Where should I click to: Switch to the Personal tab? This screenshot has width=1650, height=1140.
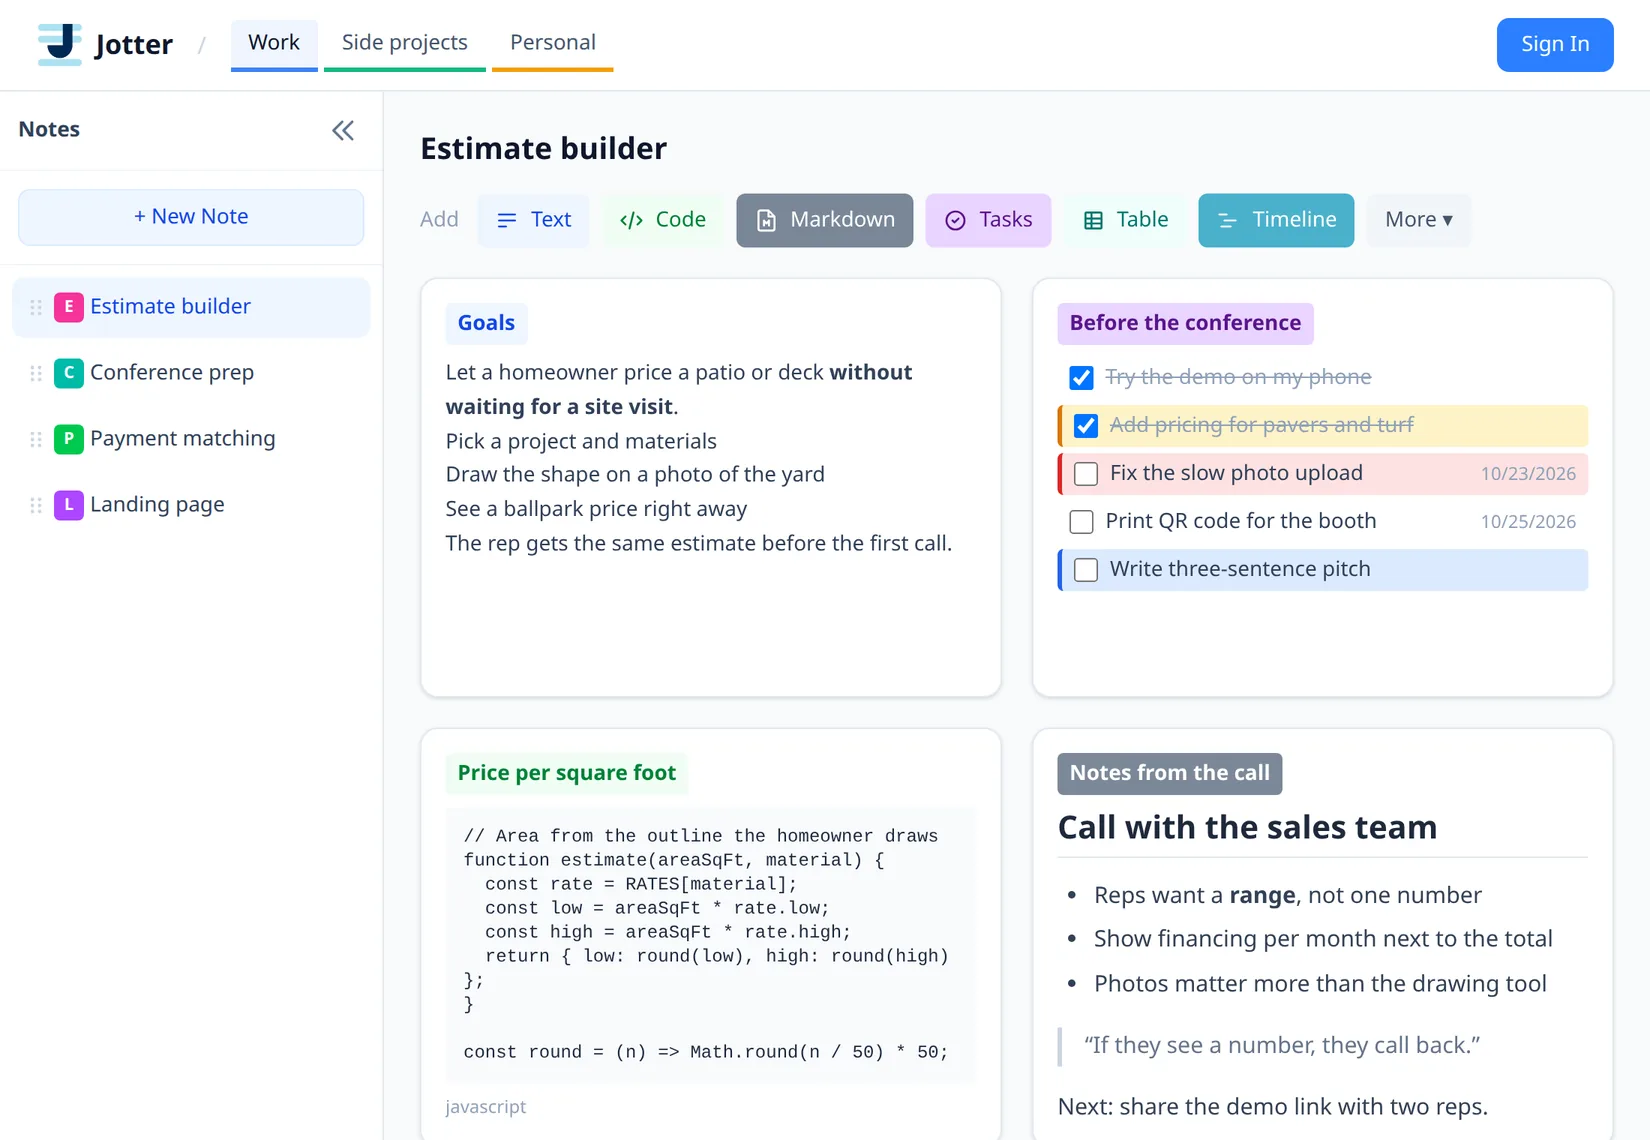[553, 44]
